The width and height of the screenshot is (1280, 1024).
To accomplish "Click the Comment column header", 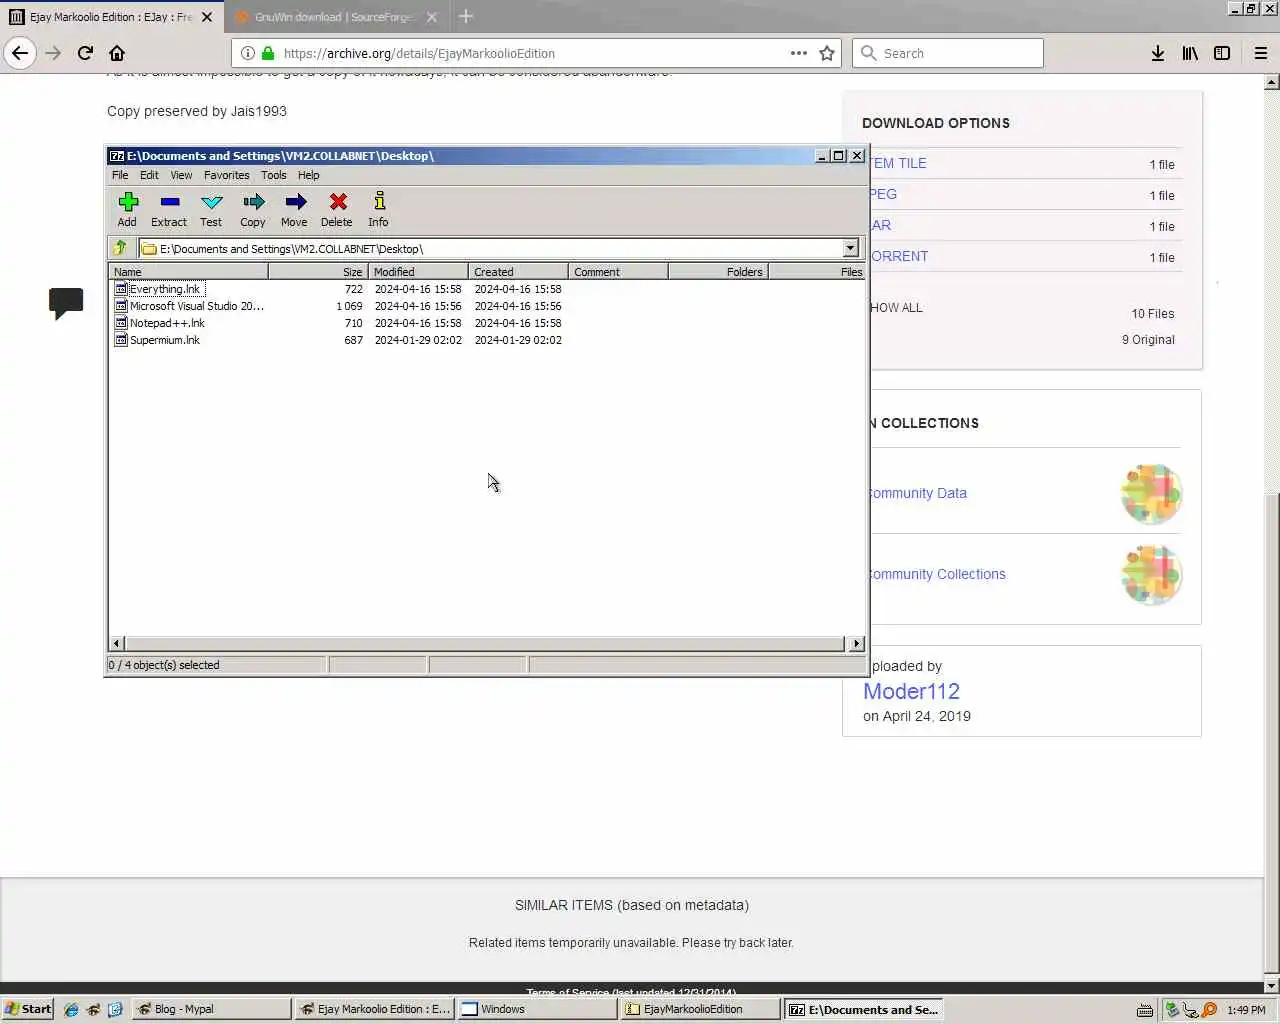I will pyautogui.click(x=618, y=272).
